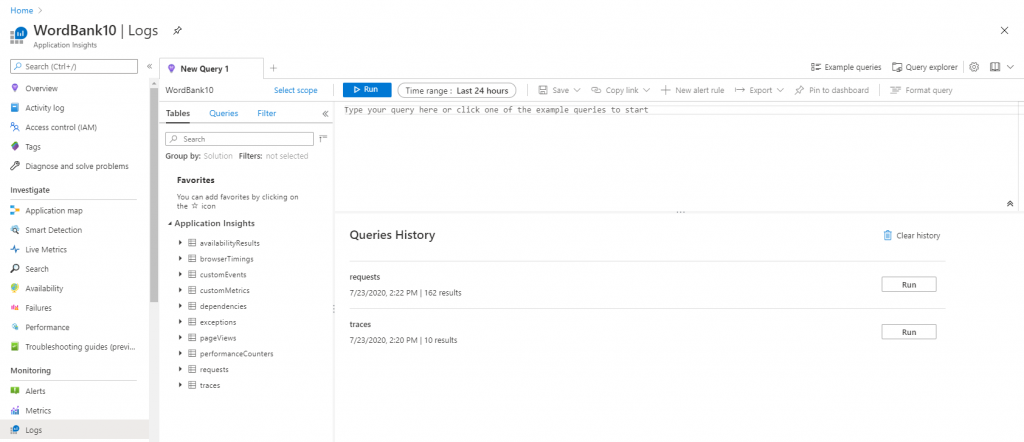This screenshot has height=442, width=1024.
Task: Expand the pageViews table
Action: [180, 338]
